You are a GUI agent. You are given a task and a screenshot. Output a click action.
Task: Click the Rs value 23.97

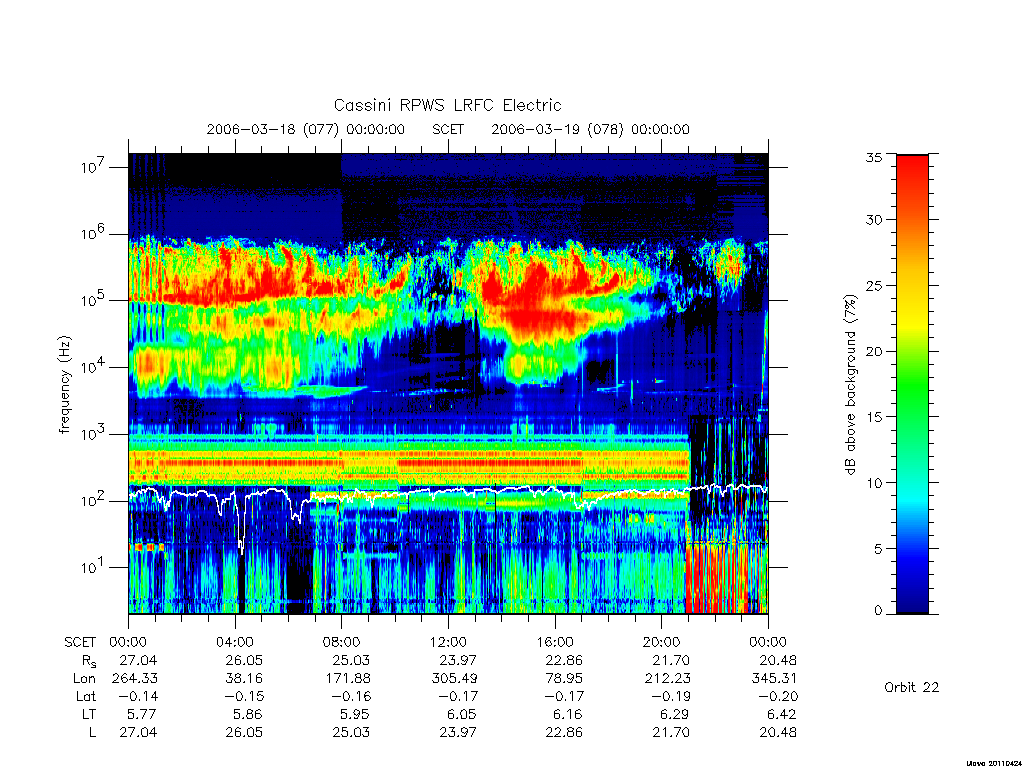click(x=458, y=660)
